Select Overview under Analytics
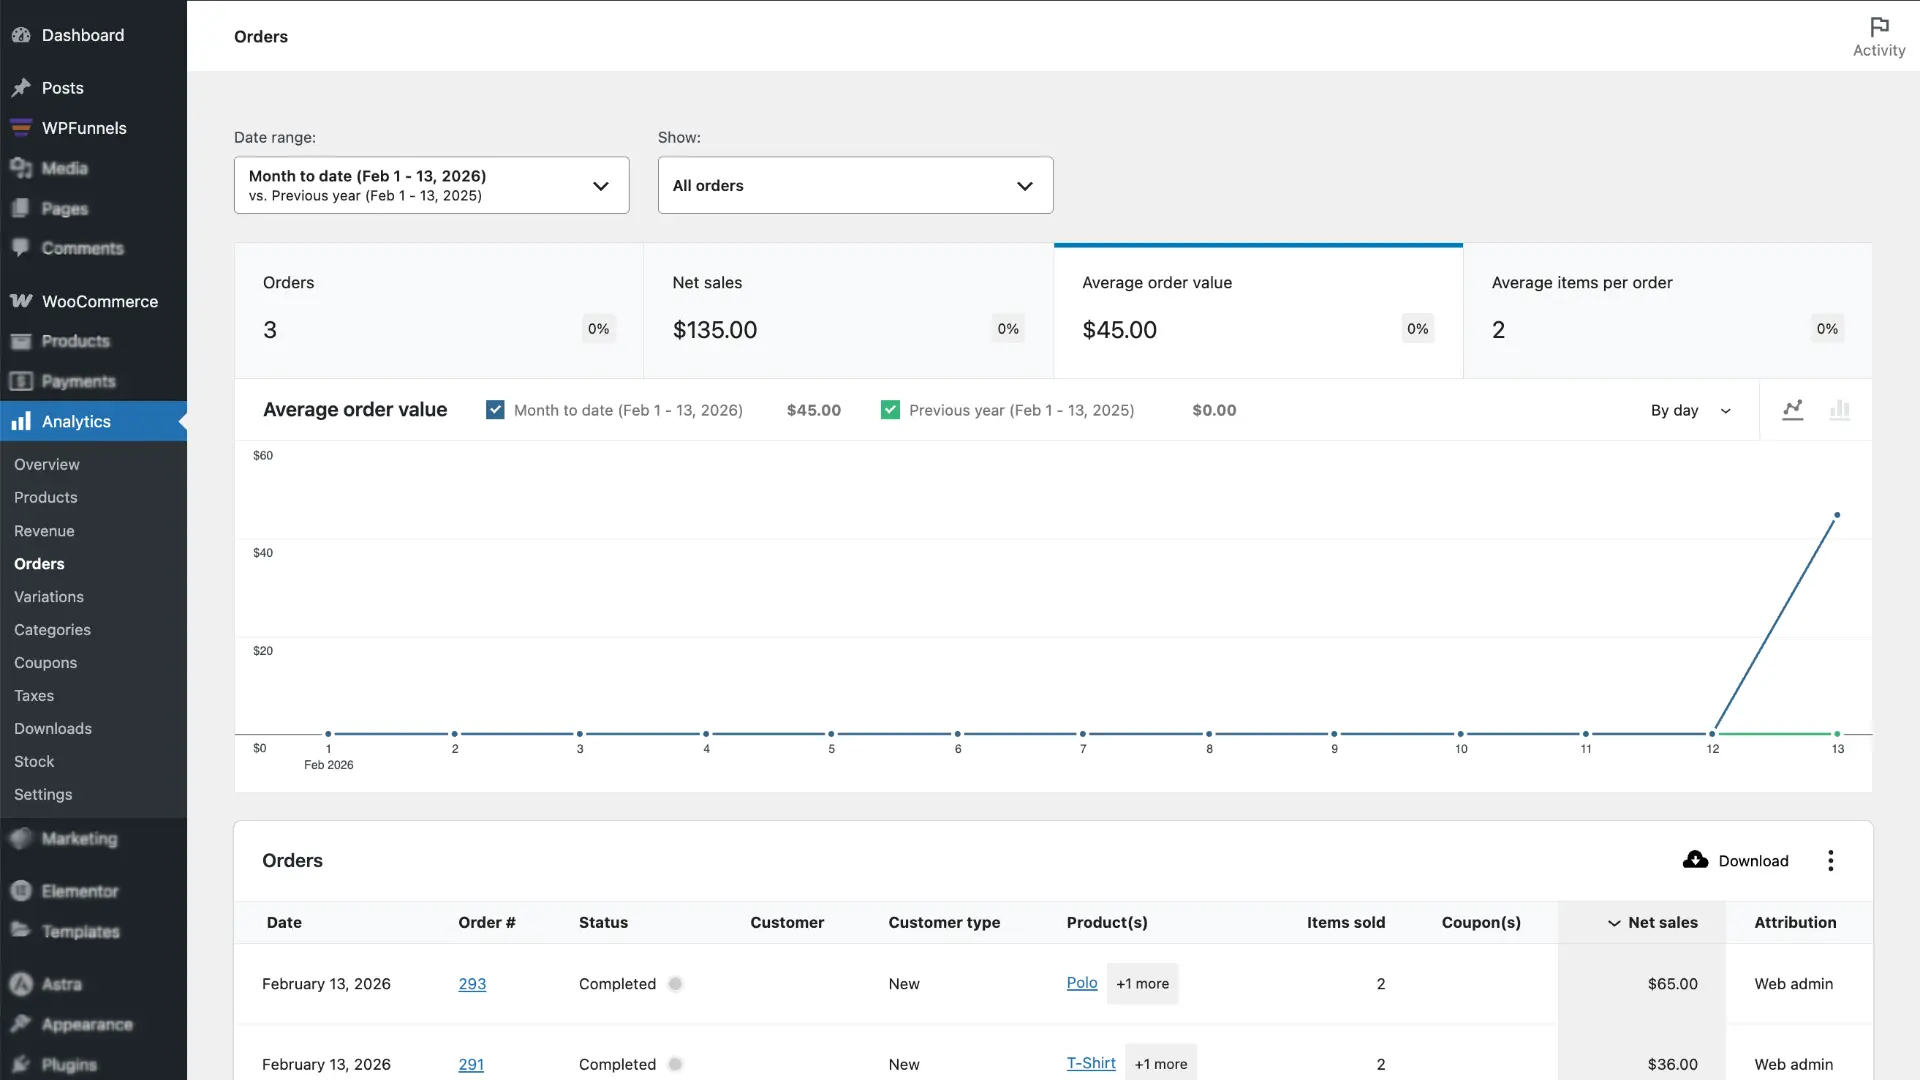Viewport: 1920px width, 1080px height. point(46,464)
